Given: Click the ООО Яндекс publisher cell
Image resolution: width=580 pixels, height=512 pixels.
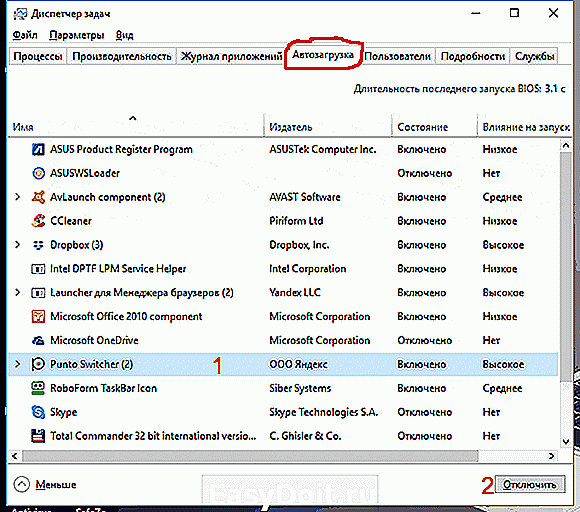Looking at the screenshot, I should (x=298, y=364).
